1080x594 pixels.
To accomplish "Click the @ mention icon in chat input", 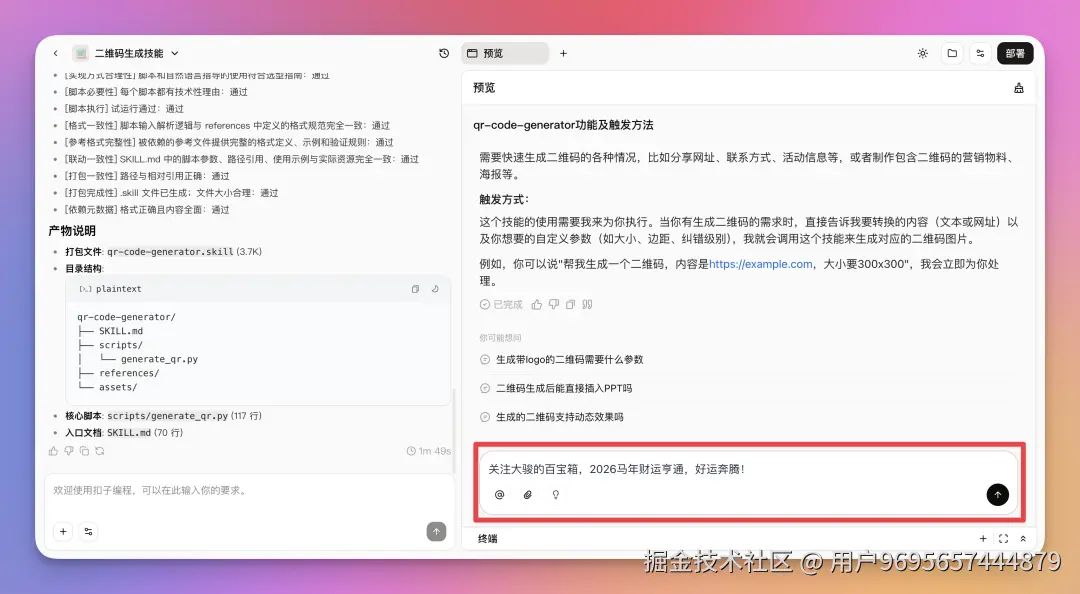I will tap(500, 494).
